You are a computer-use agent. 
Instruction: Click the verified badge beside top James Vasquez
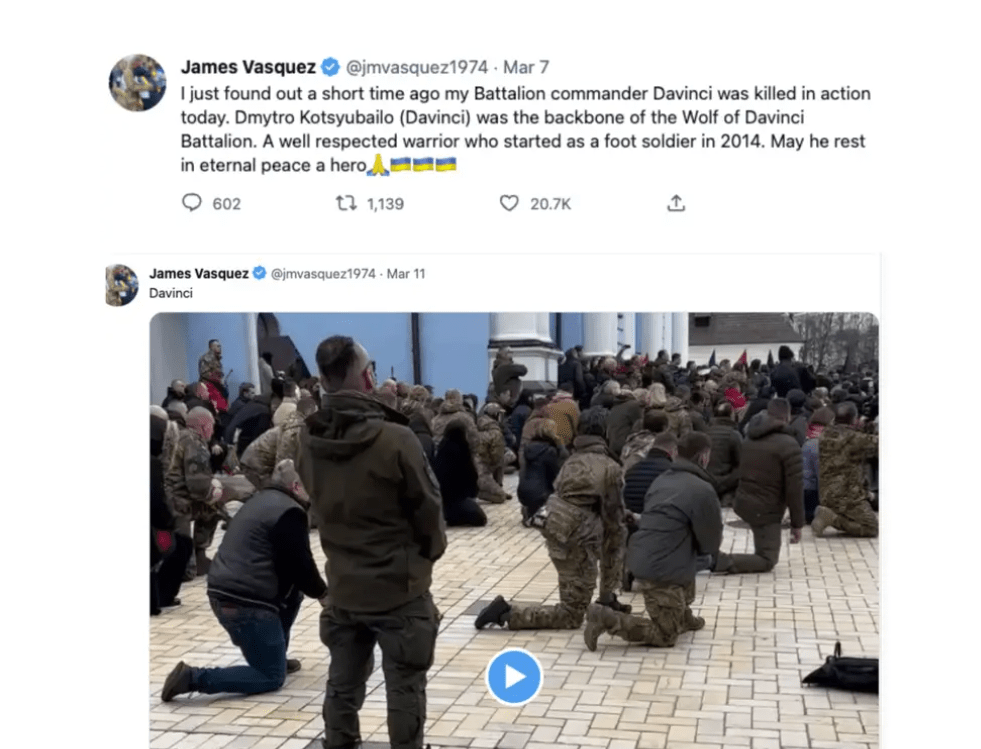[330, 67]
